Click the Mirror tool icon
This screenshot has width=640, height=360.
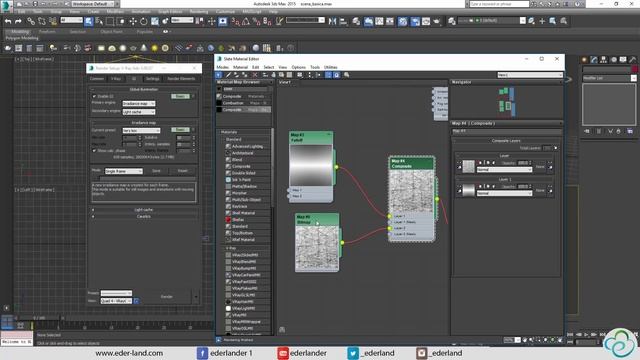click(x=332, y=21)
